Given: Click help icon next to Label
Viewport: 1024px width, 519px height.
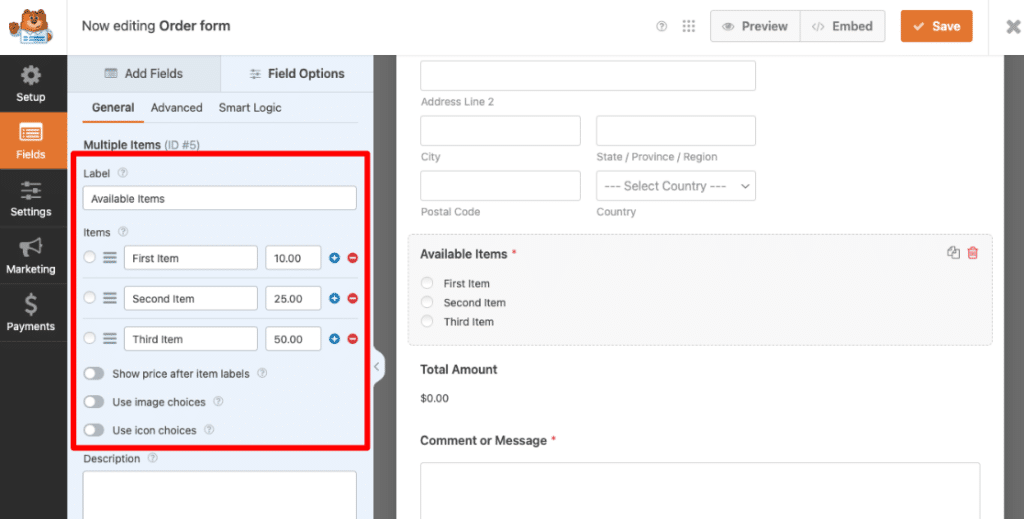Looking at the screenshot, I should pos(123,173).
